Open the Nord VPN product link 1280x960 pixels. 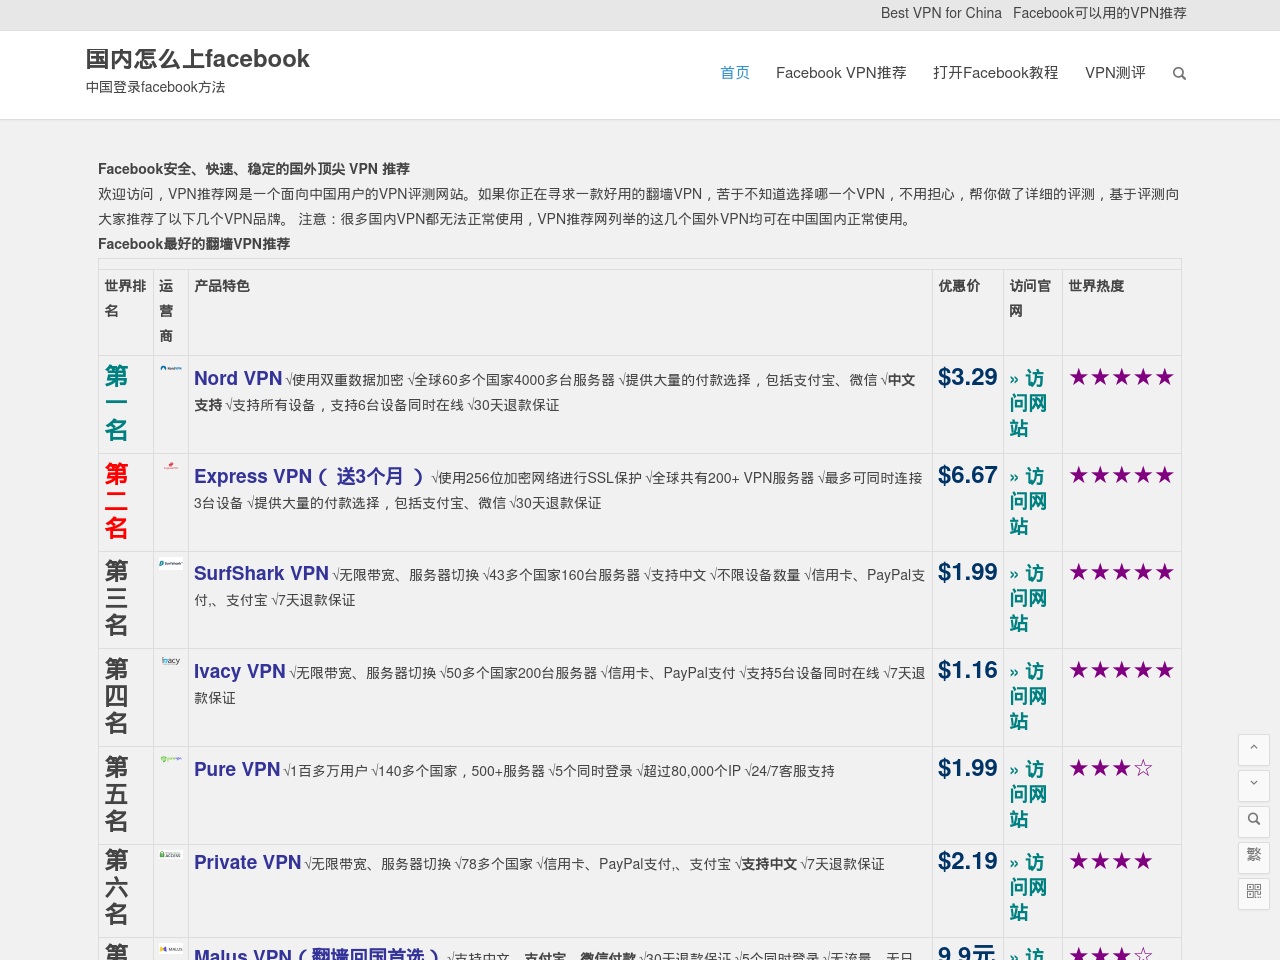click(x=238, y=378)
